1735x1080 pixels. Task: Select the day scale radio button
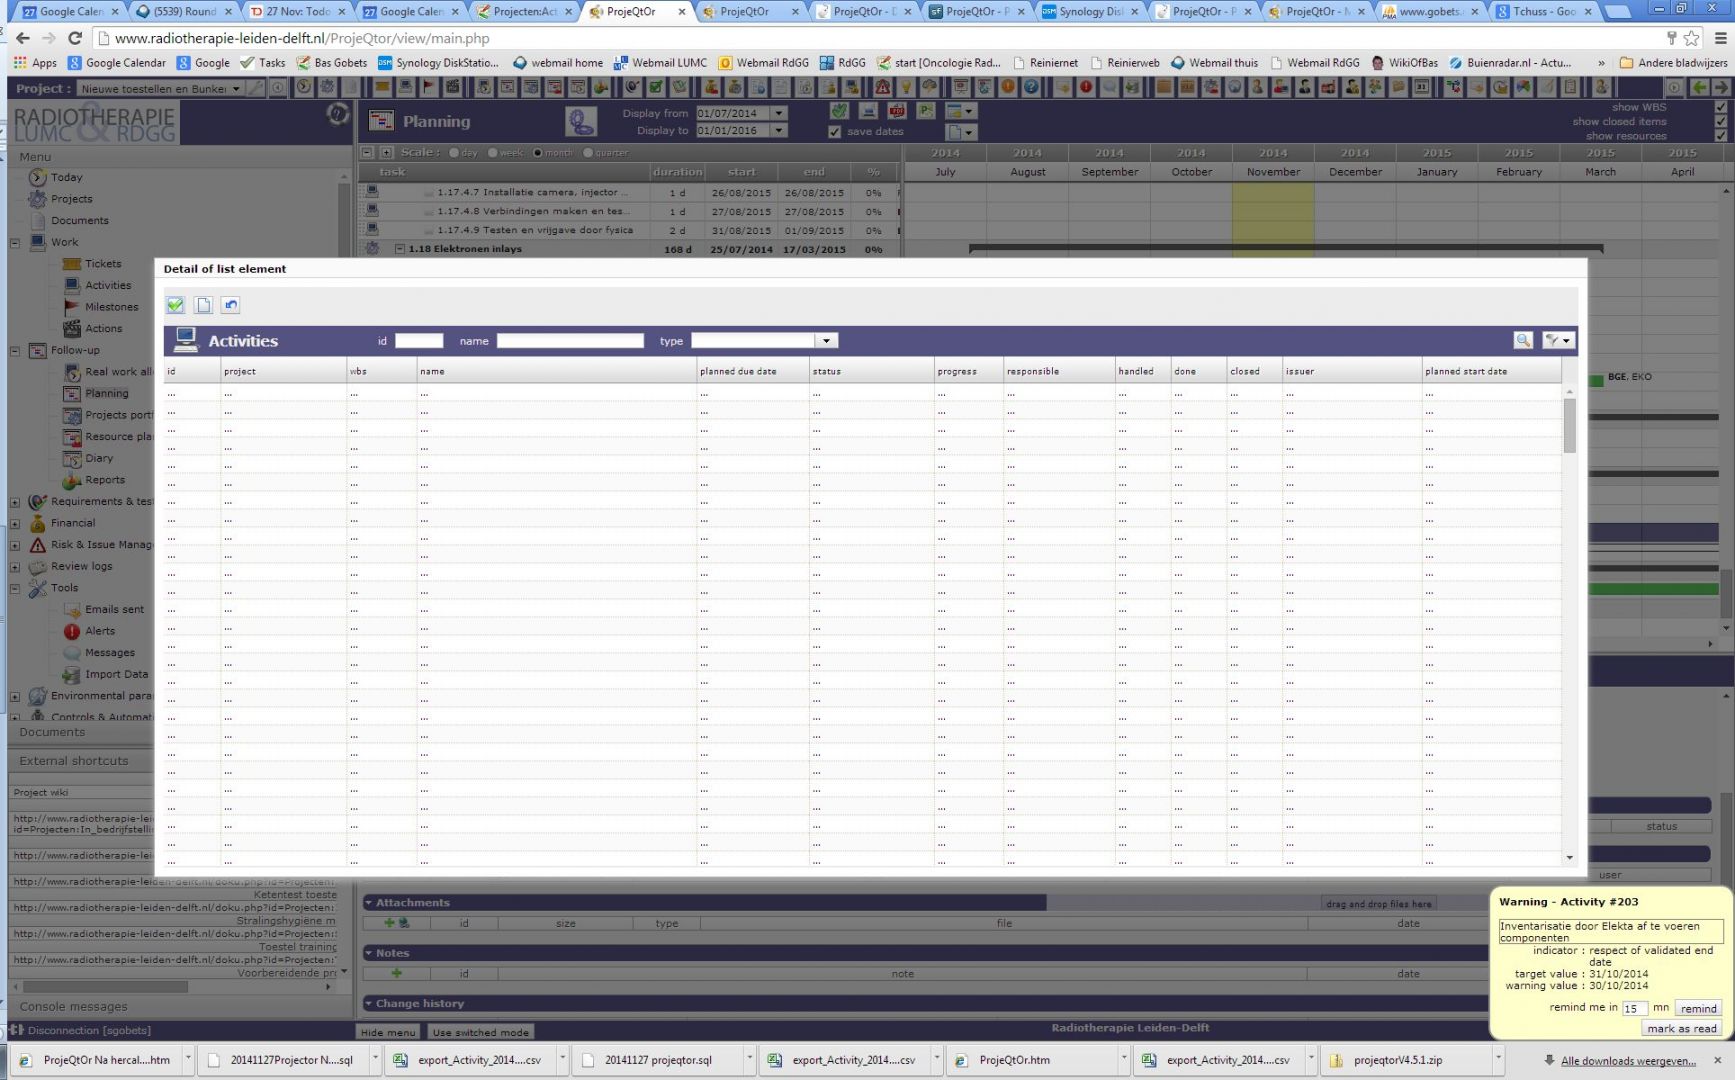pos(454,153)
